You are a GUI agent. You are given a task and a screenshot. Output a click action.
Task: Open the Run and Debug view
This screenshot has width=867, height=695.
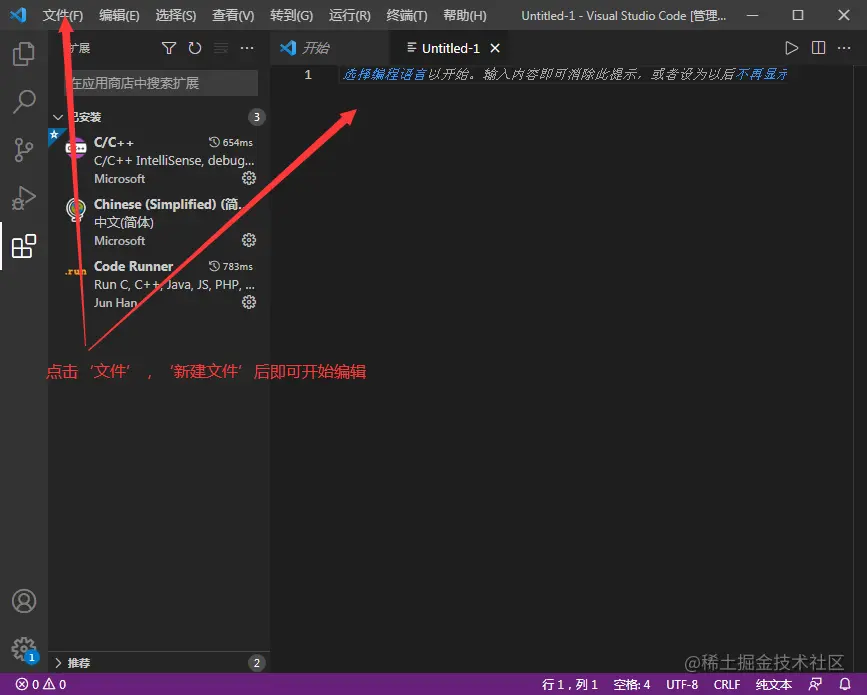coord(24,198)
